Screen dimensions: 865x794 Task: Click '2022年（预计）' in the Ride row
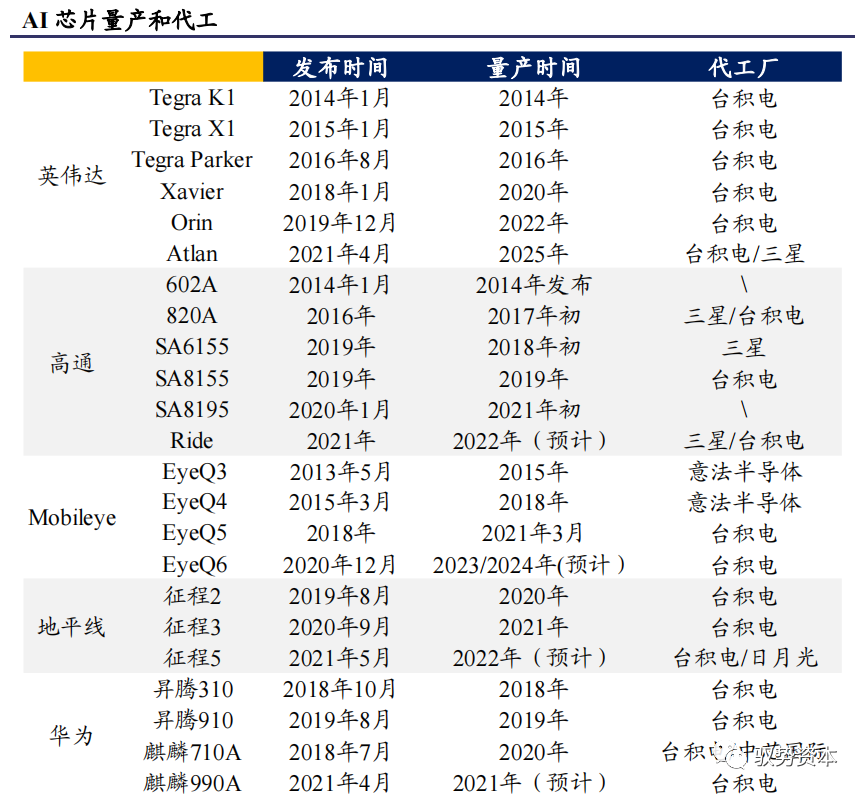pos(531,441)
